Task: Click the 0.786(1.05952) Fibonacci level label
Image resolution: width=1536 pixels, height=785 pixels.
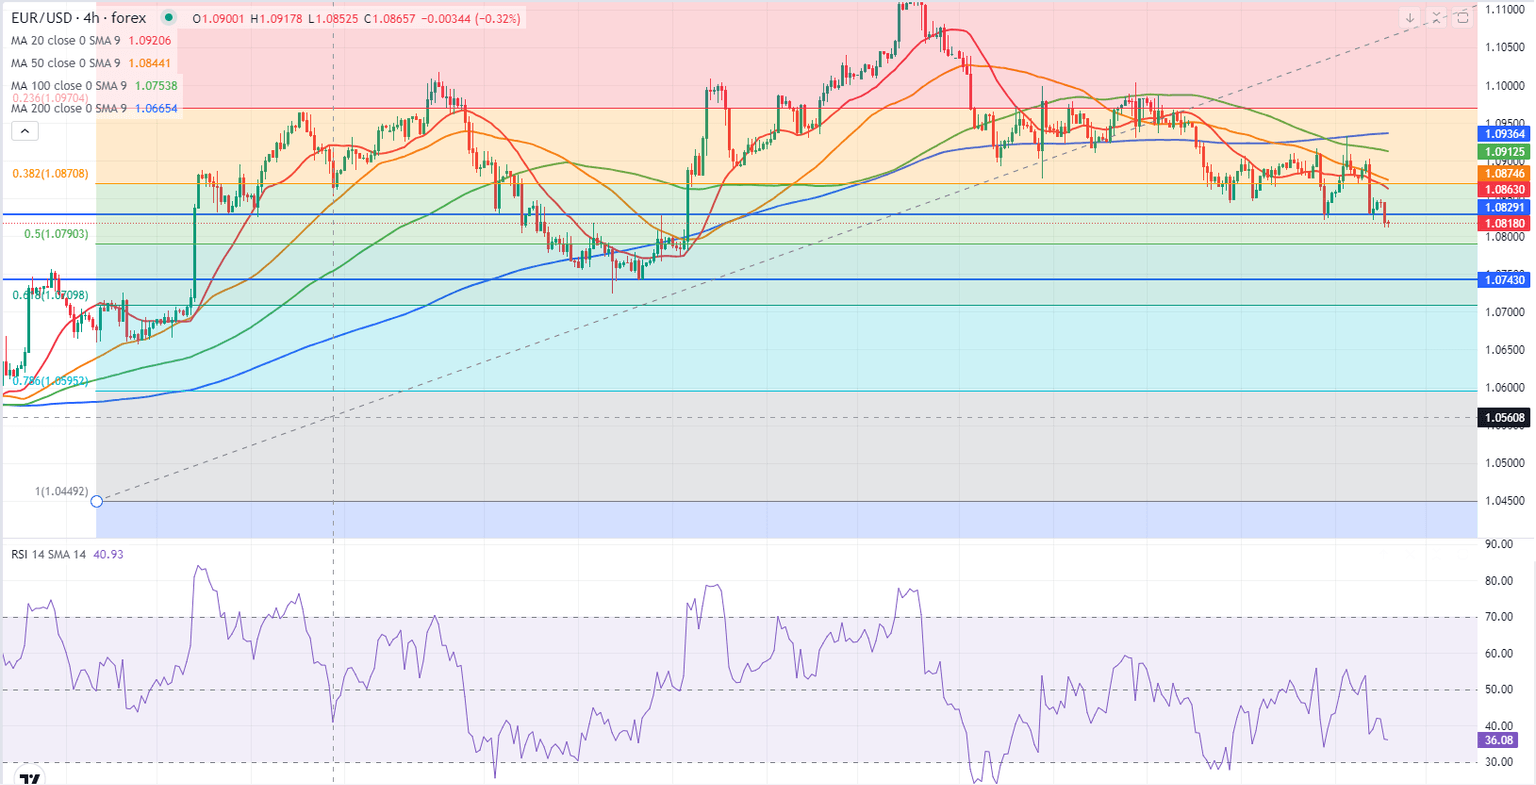Action: coord(51,381)
